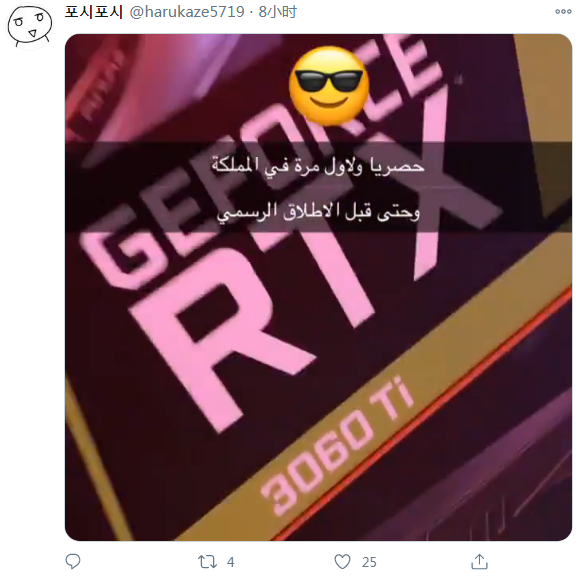
Task: View the like count 25
Action: [x=369, y=562]
